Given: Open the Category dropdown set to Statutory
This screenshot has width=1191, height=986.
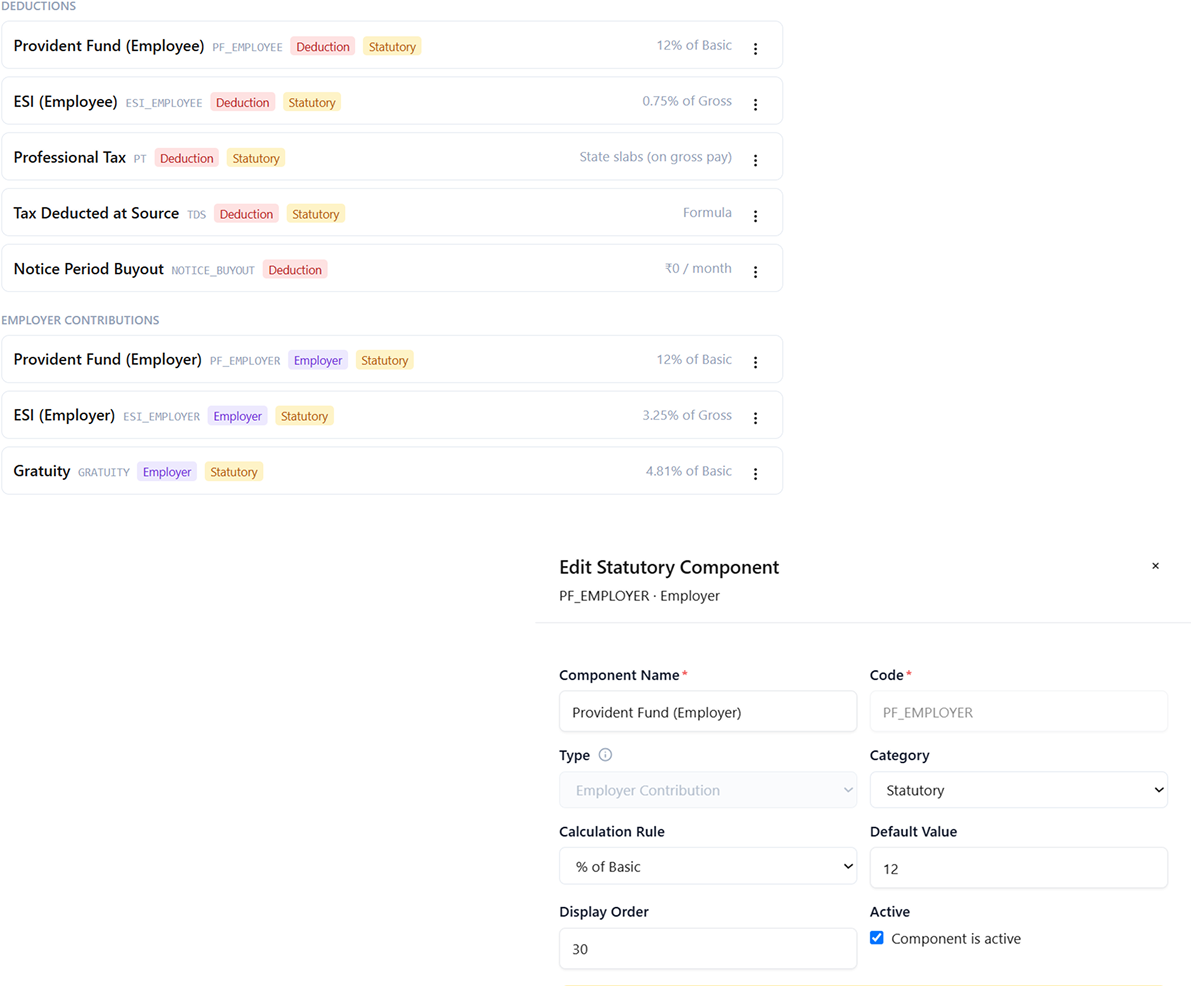Looking at the screenshot, I should click(x=1019, y=790).
